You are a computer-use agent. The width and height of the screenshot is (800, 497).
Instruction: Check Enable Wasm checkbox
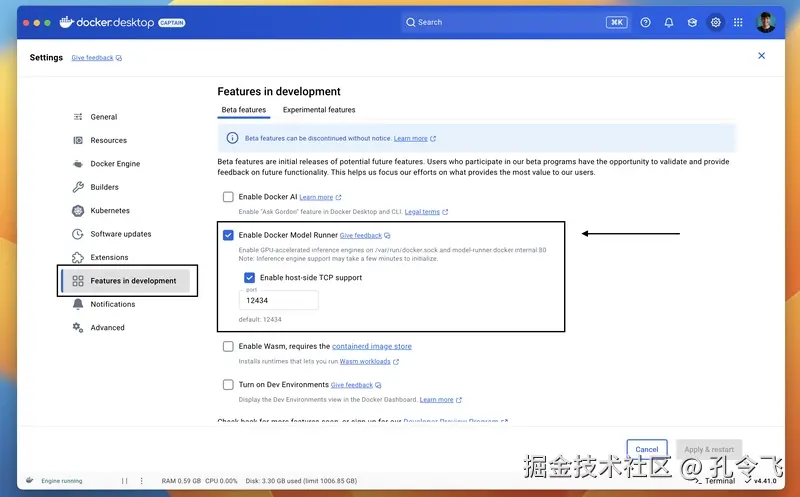coord(228,346)
